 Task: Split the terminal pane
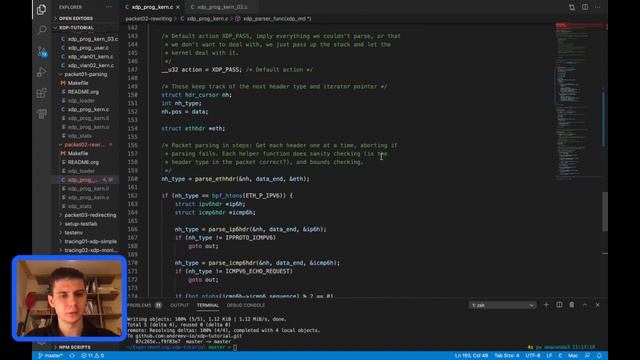(559, 305)
